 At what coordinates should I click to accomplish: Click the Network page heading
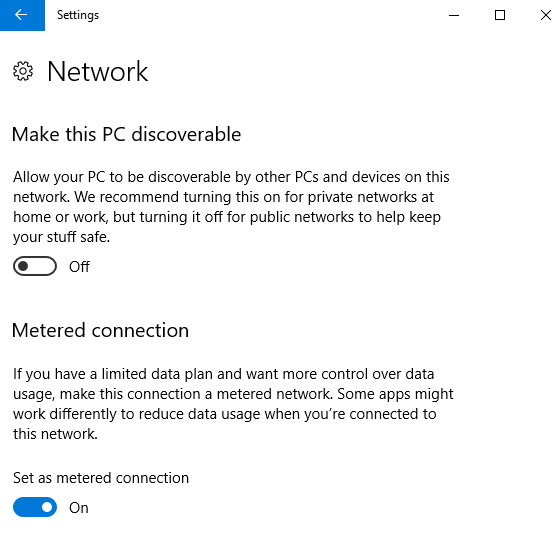point(97,71)
